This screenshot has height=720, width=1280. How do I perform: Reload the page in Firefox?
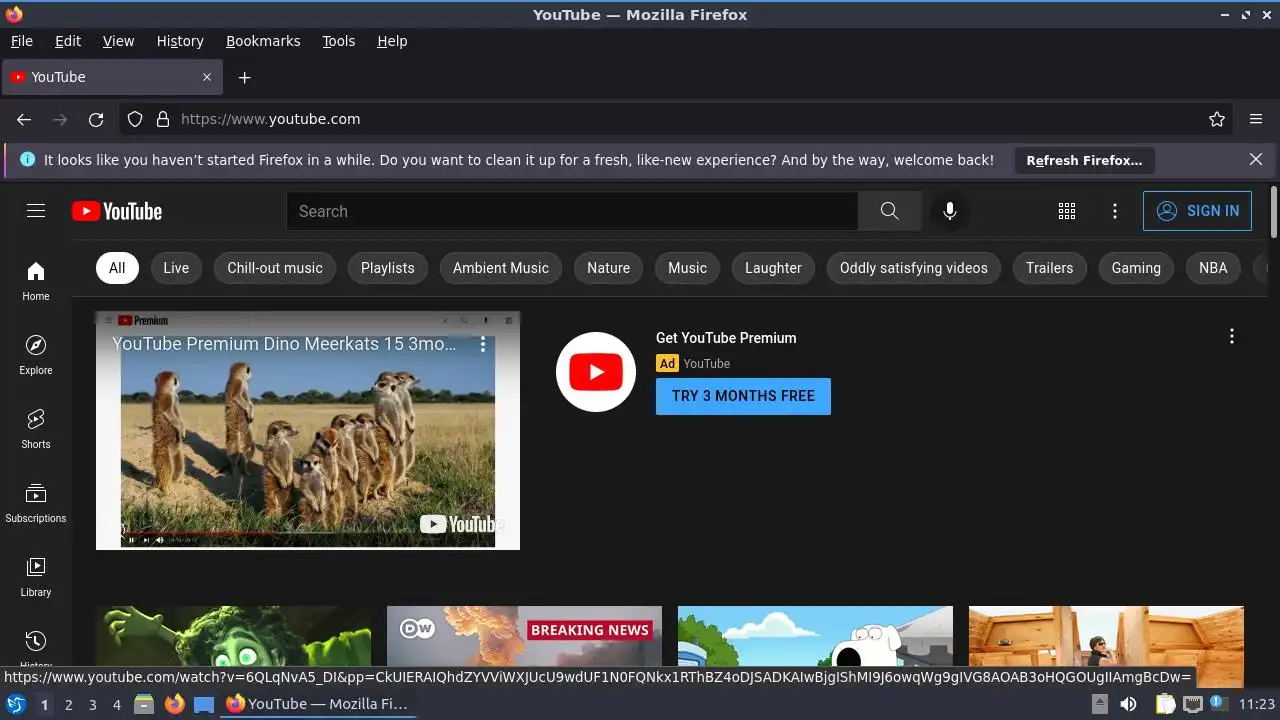[96, 119]
